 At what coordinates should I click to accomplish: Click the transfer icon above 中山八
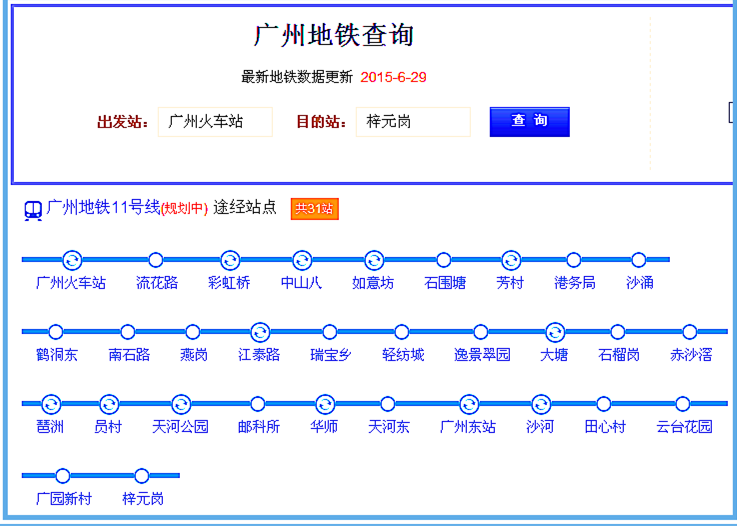pyautogui.click(x=302, y=259)
